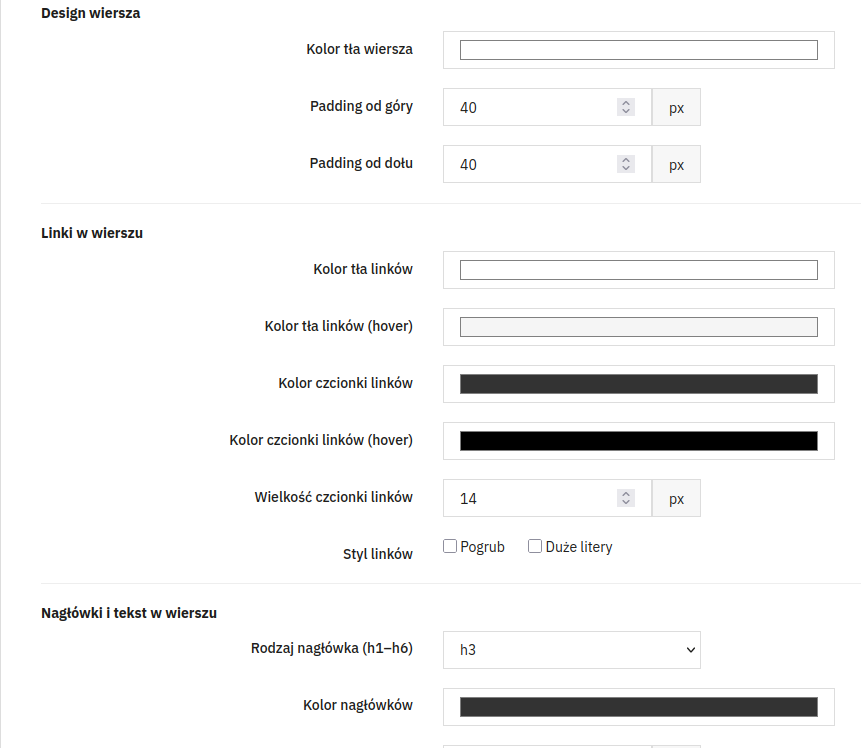The width and height of the screenshot is (861, 748).
Task: Open the Kolor tła linków color swatch
Action: point(639,270)
